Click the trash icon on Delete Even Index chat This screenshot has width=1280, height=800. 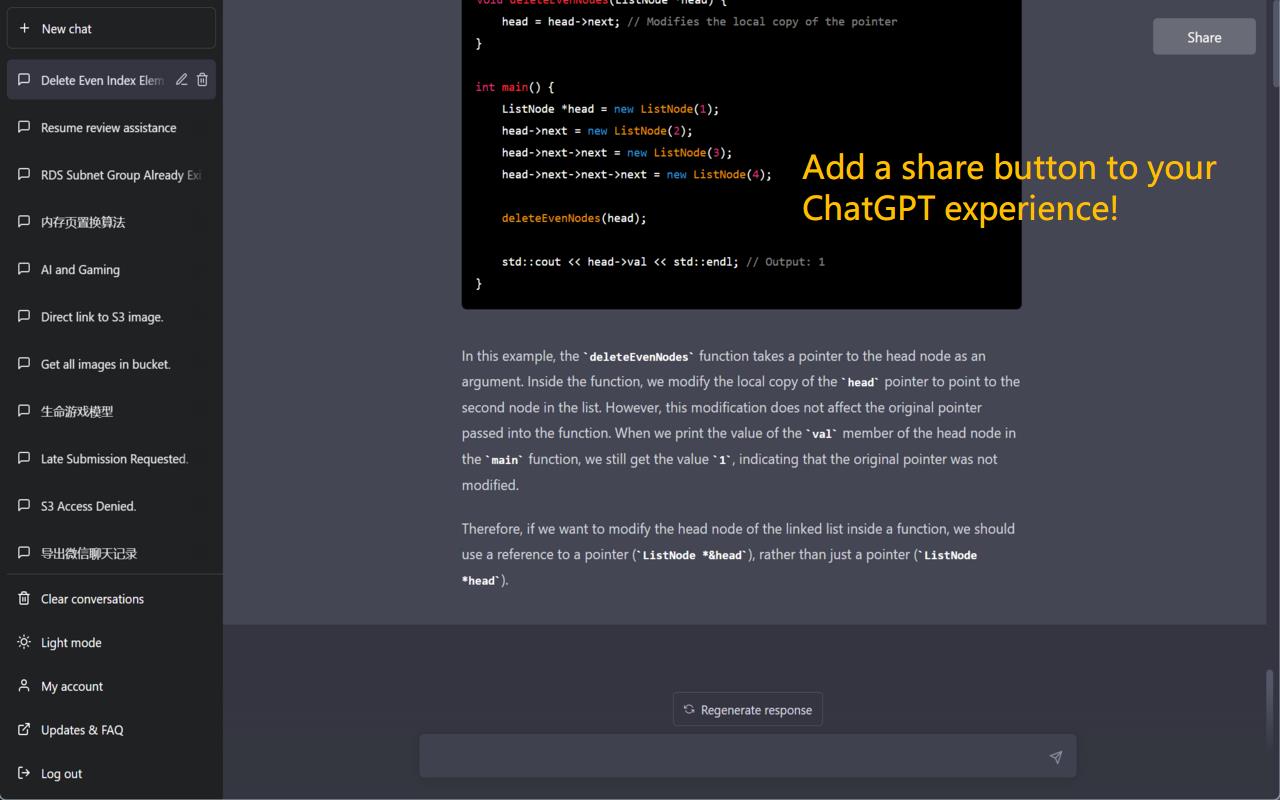click(x=201, y=80)
